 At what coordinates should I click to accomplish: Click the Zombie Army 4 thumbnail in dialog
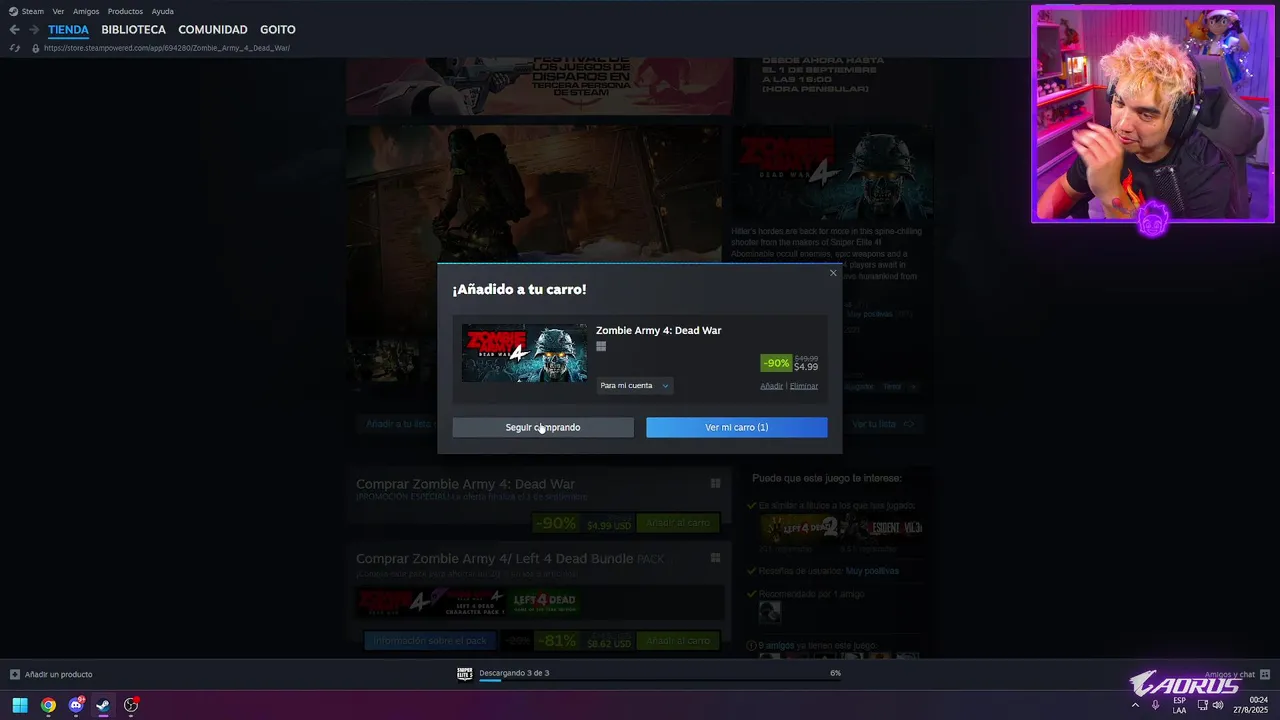click(x=525, y=353)
